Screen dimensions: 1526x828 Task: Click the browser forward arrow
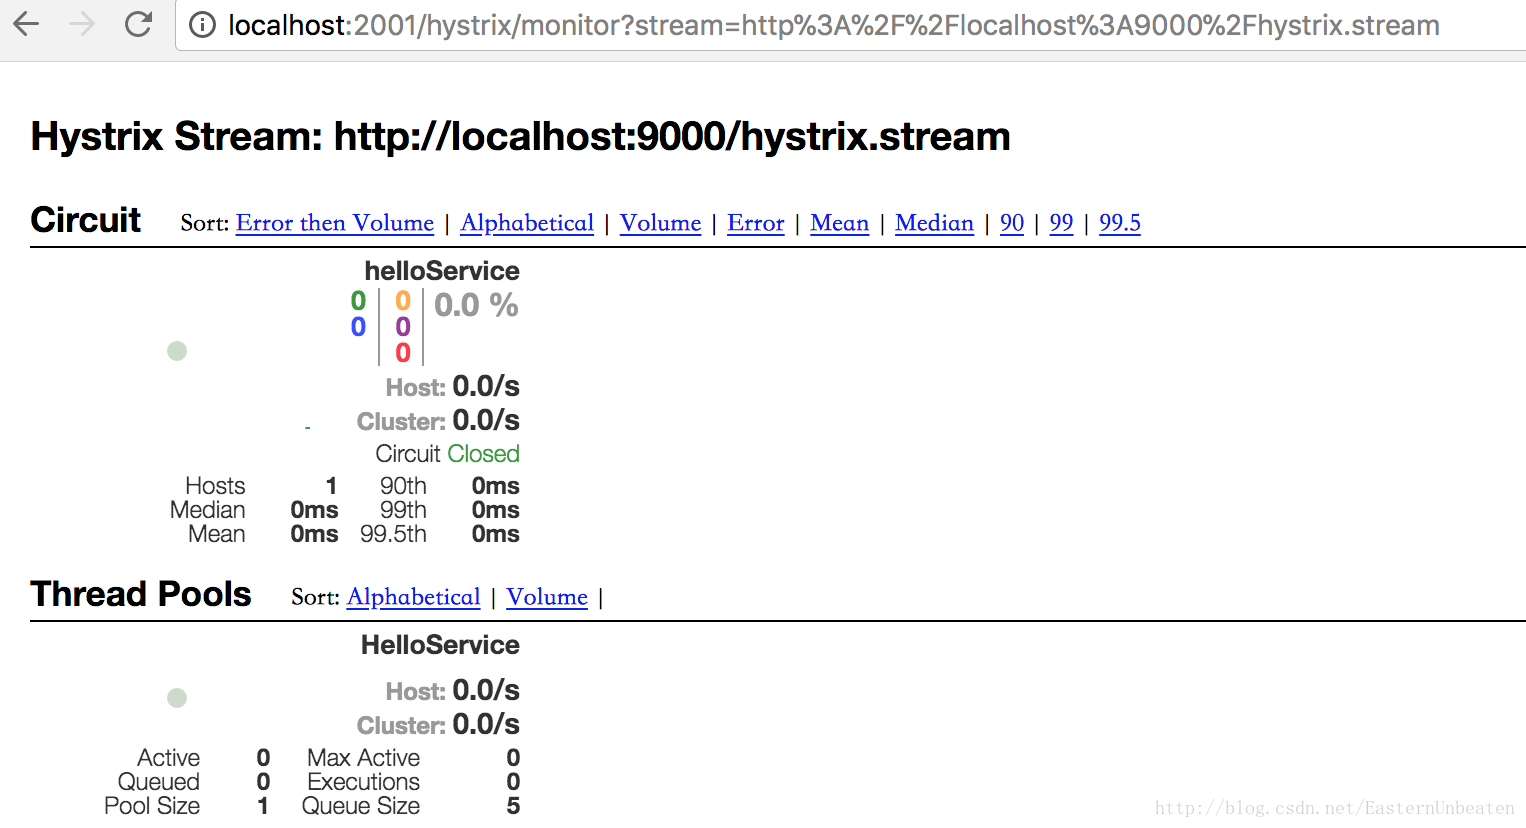coord(82,24)
